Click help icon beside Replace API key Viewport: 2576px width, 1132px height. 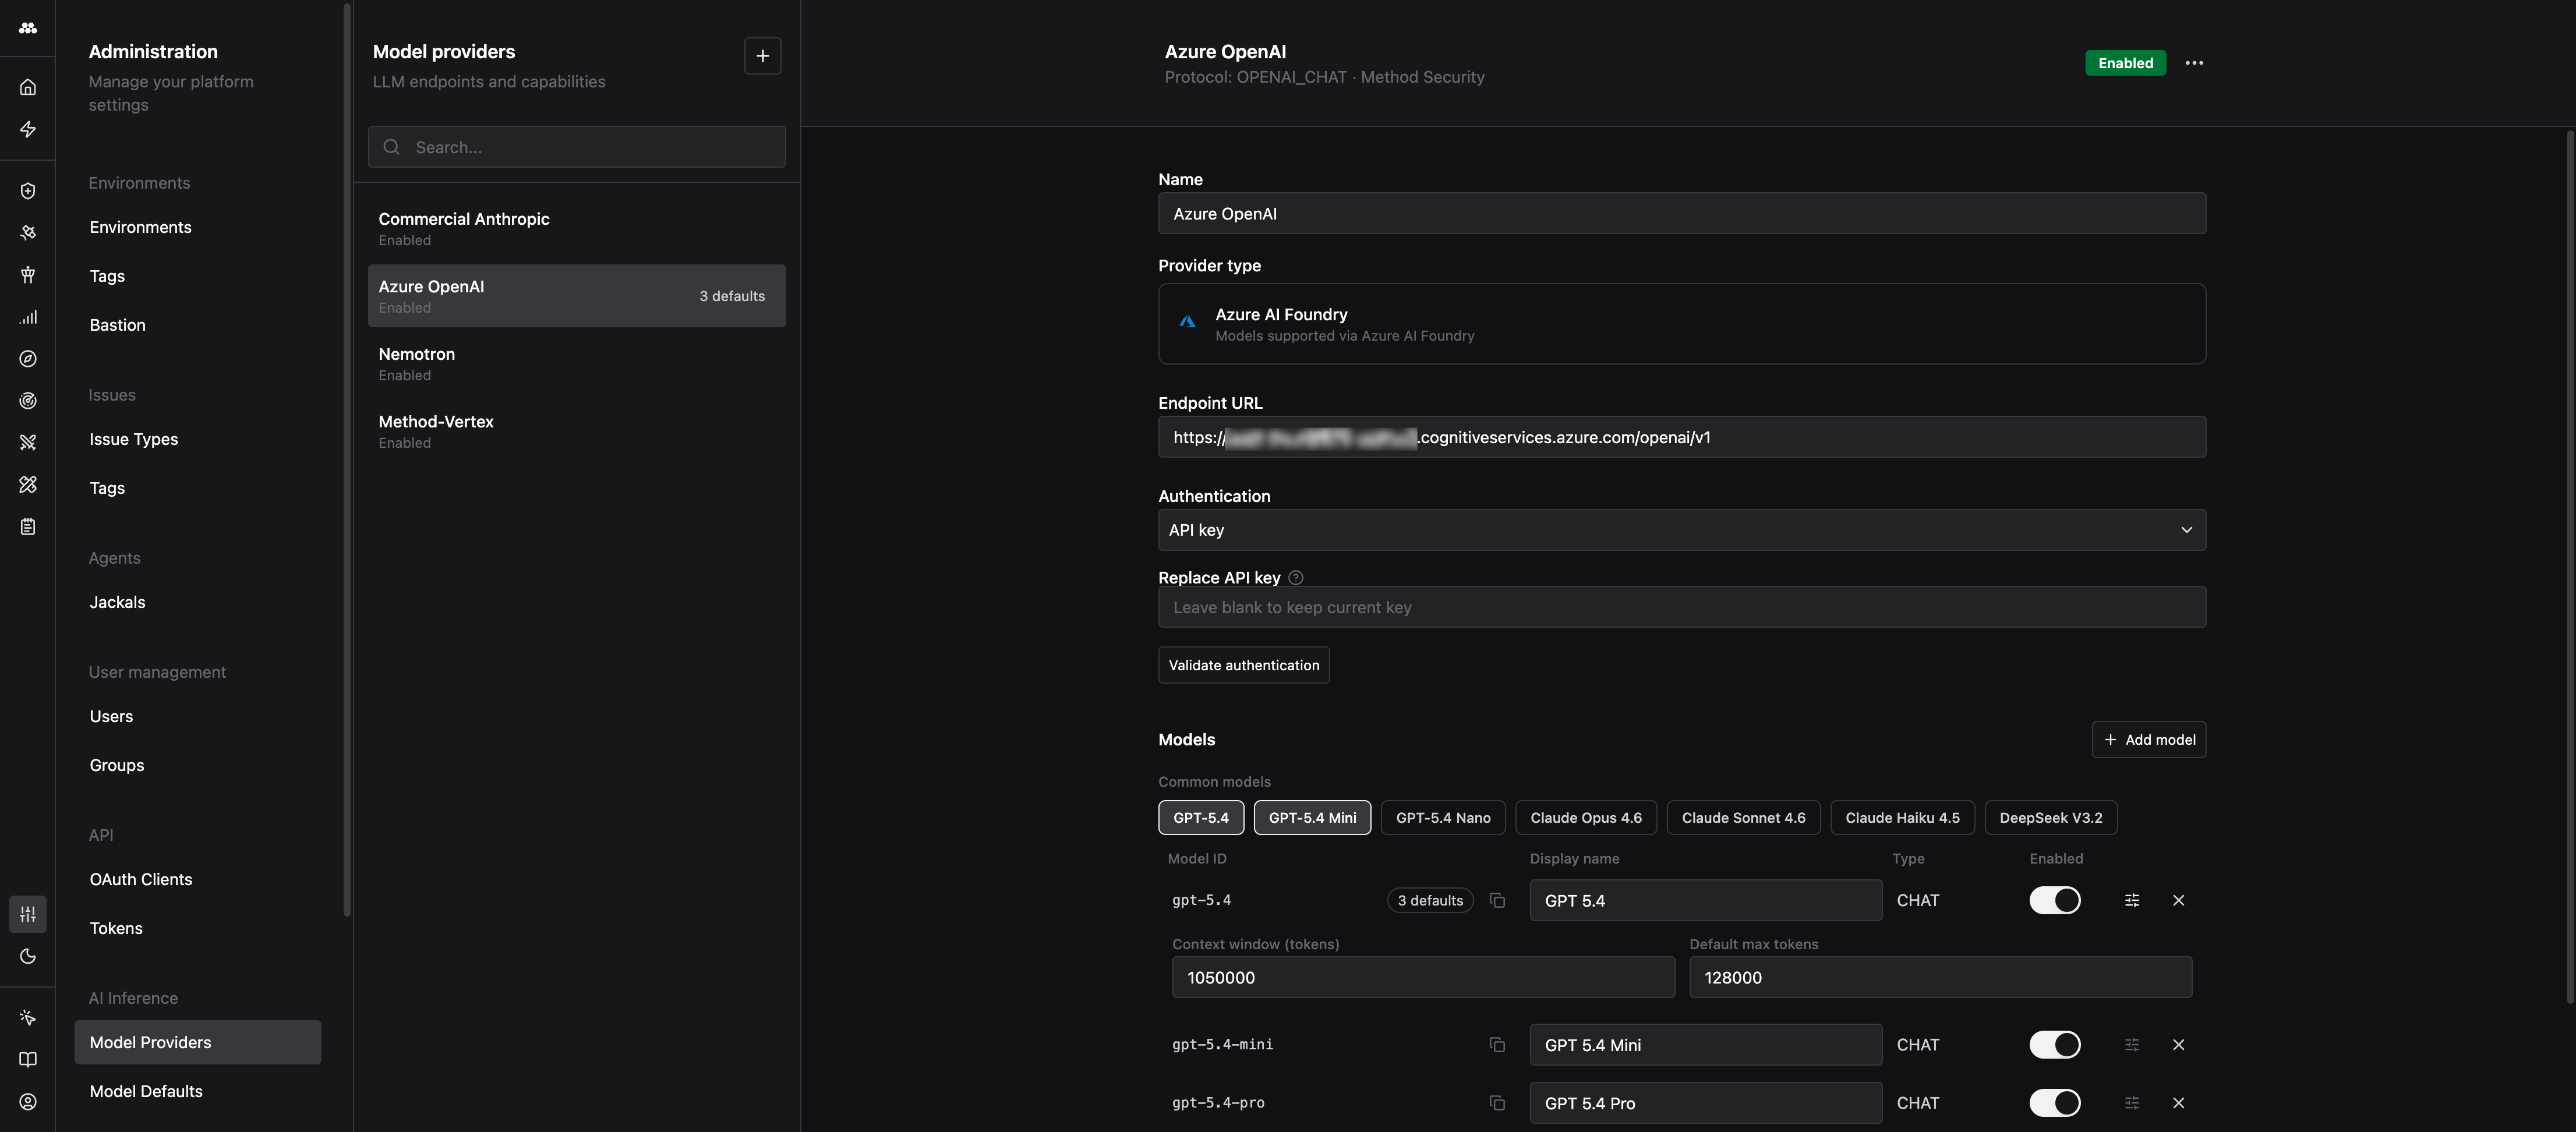point(1296,578)
